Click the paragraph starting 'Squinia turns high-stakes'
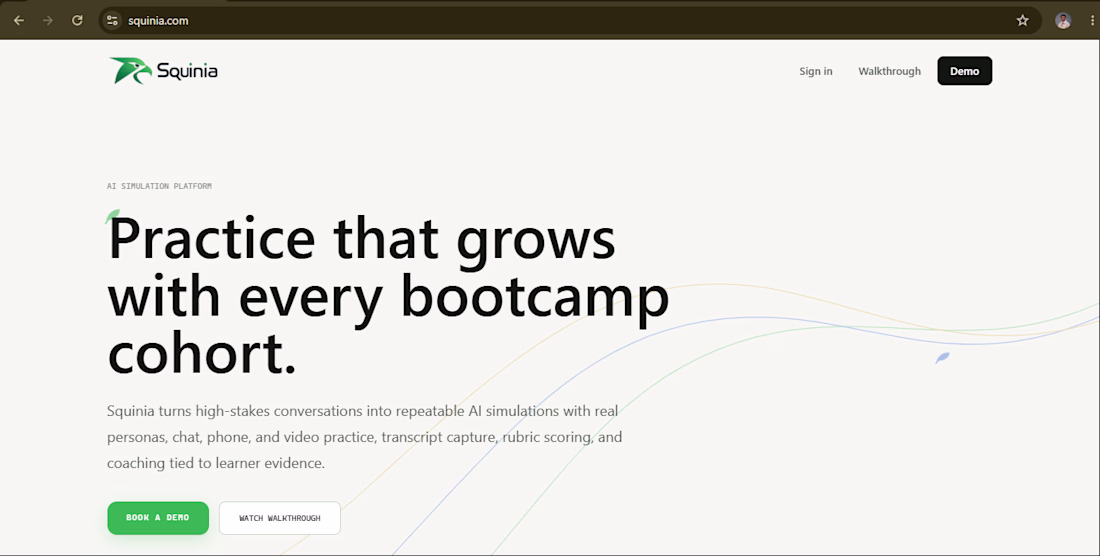 point(365,437)
